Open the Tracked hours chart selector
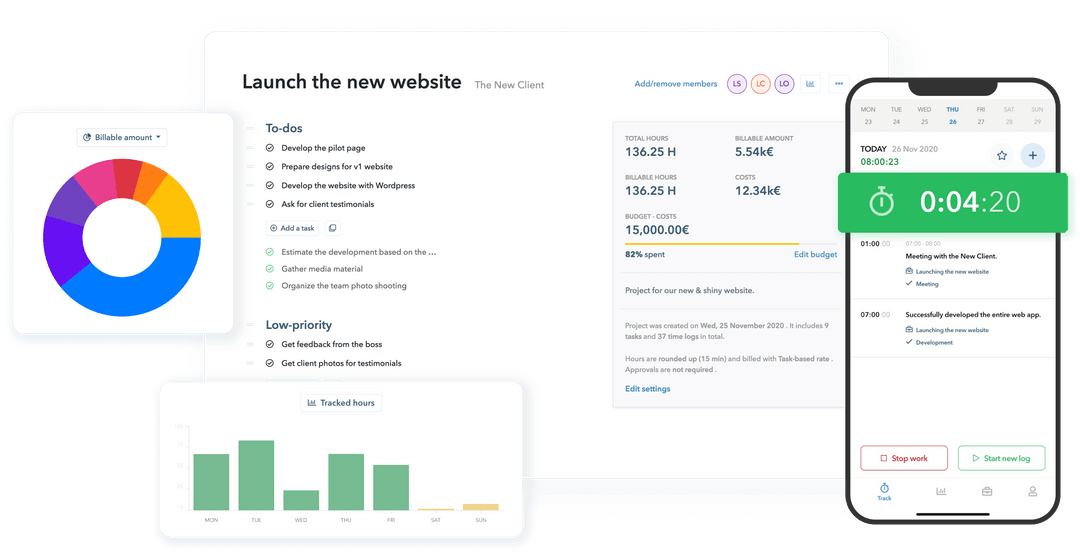 tap(340, 403)
